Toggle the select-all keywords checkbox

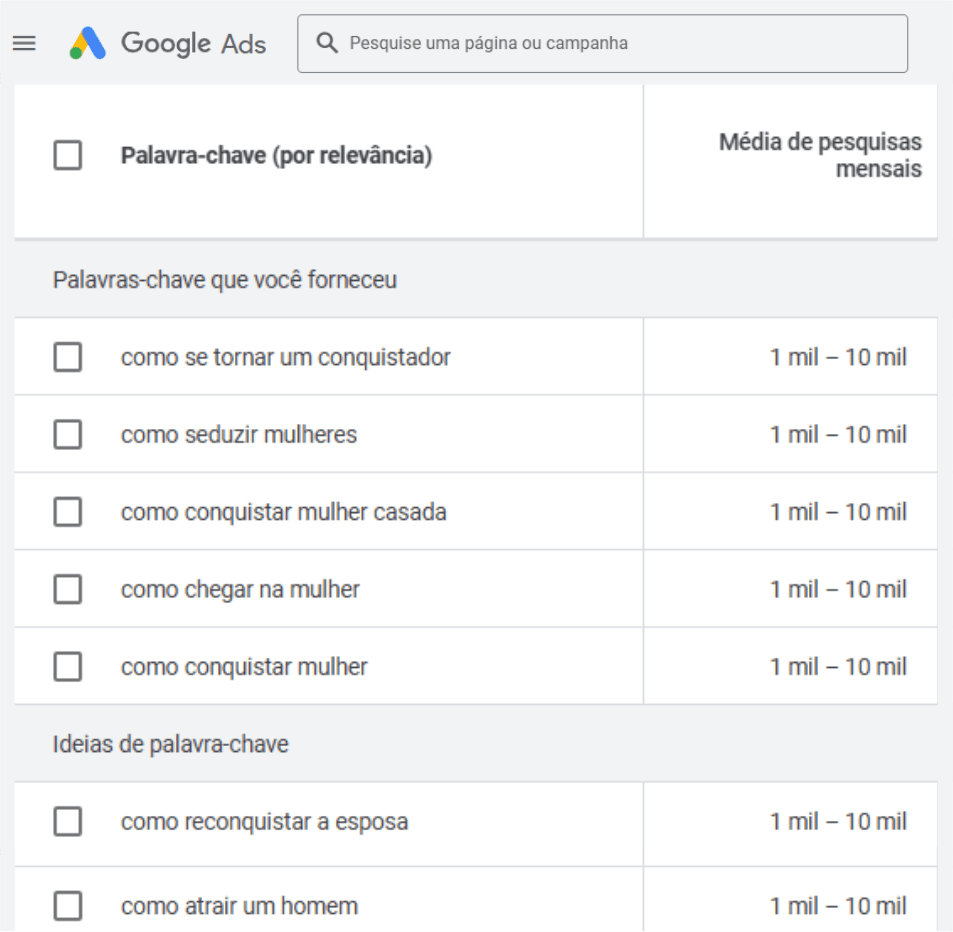tap(67, 156)
